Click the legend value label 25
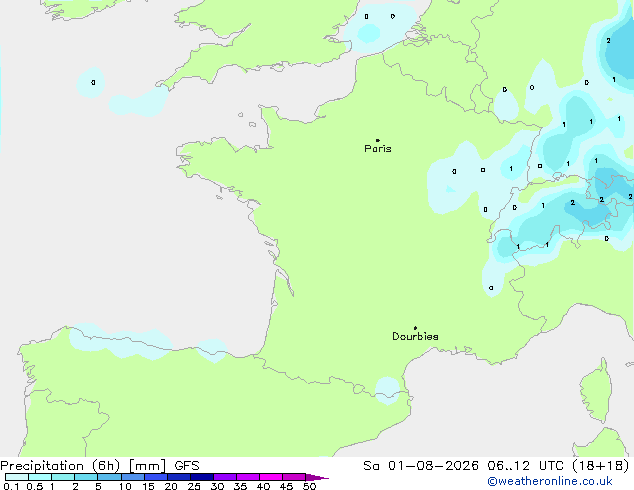Viewport: 634px width, 490px height. click(x=194, y=486)
